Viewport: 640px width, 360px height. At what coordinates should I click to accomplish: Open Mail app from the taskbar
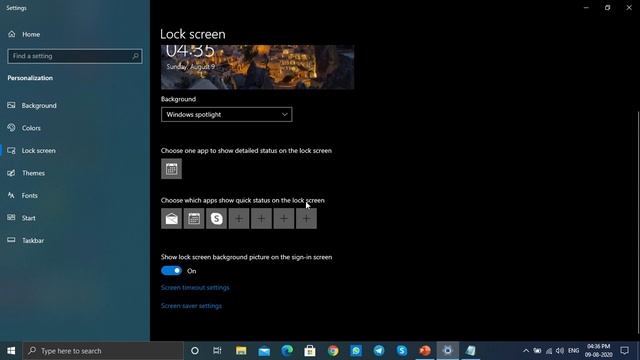pyautogui.click(x=264, y=351)
